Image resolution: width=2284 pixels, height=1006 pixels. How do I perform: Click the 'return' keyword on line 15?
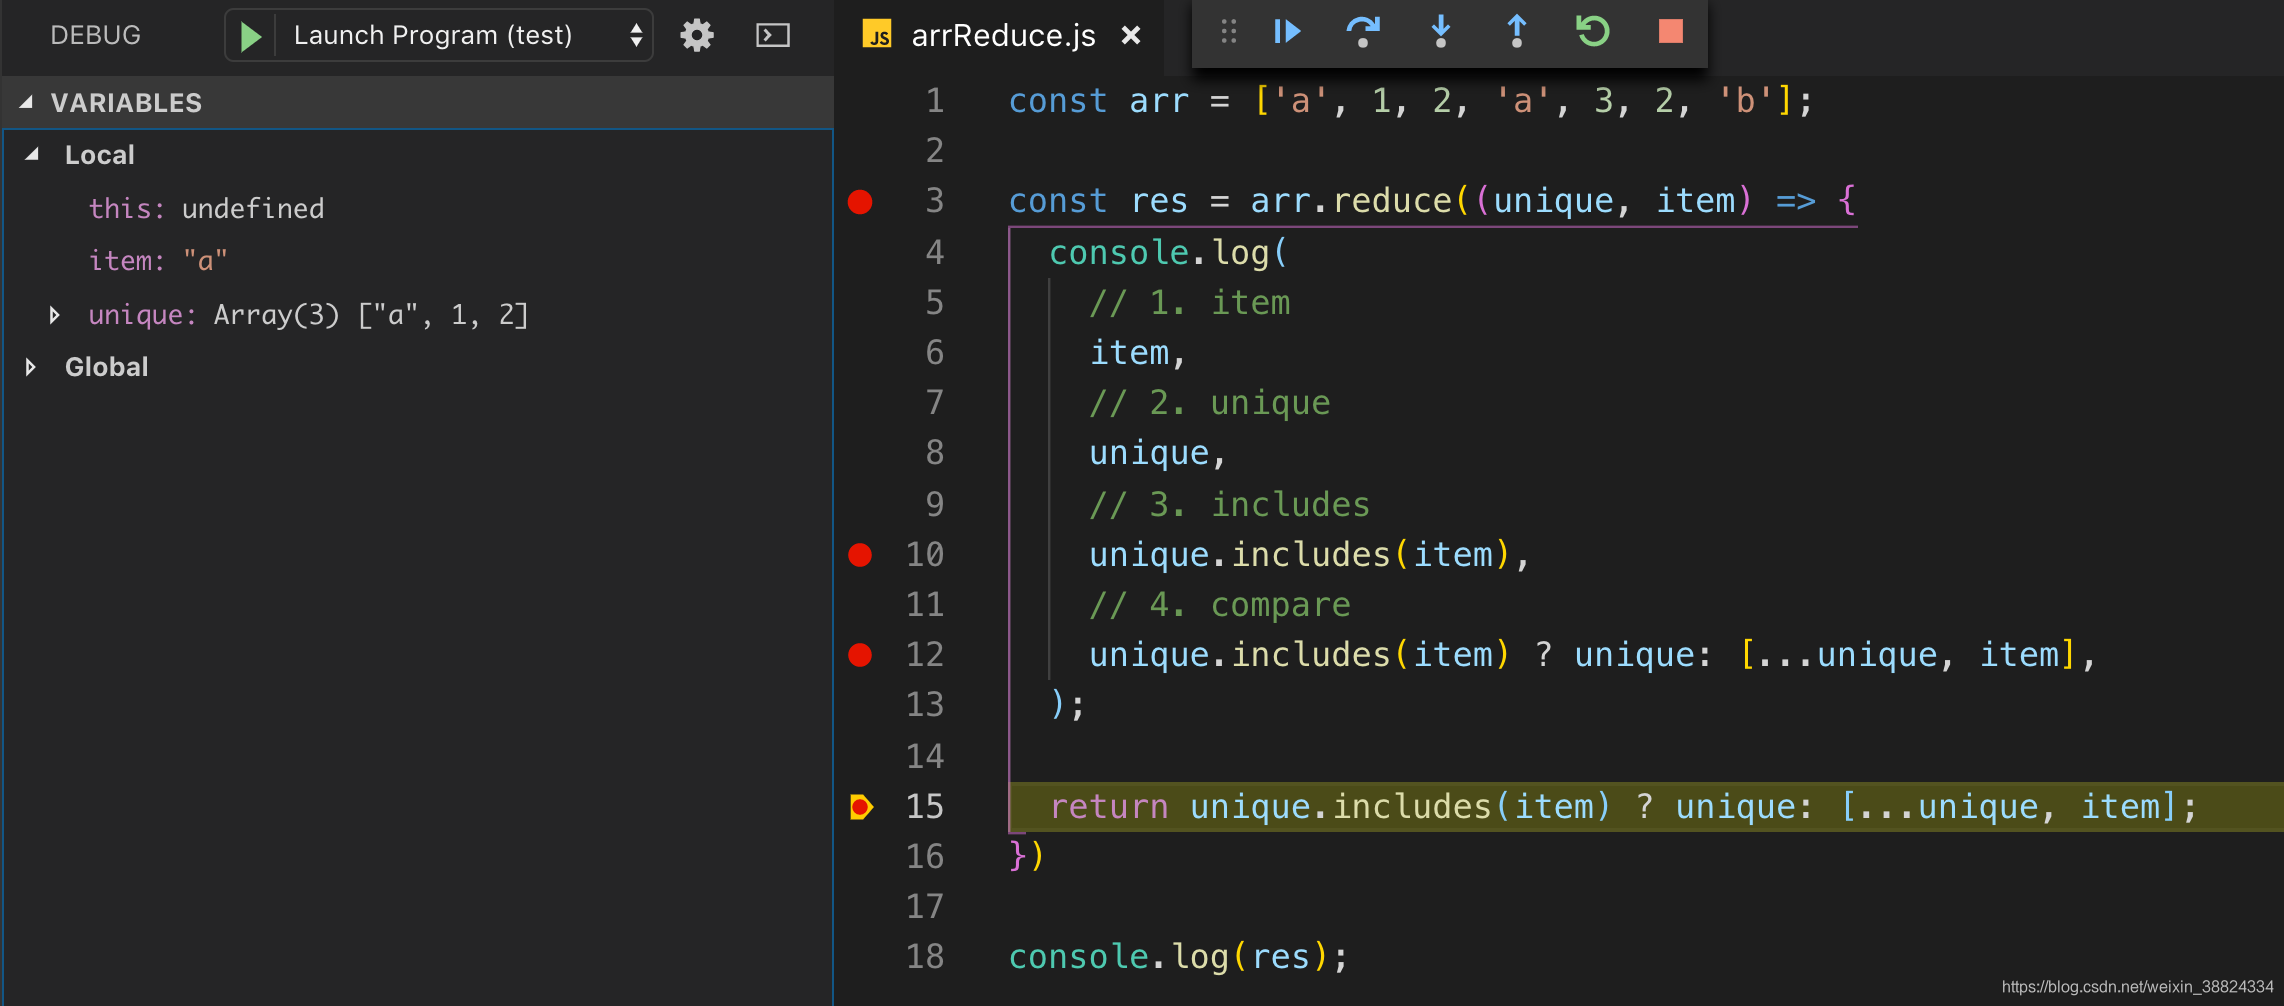click(x=1109, y=806)
